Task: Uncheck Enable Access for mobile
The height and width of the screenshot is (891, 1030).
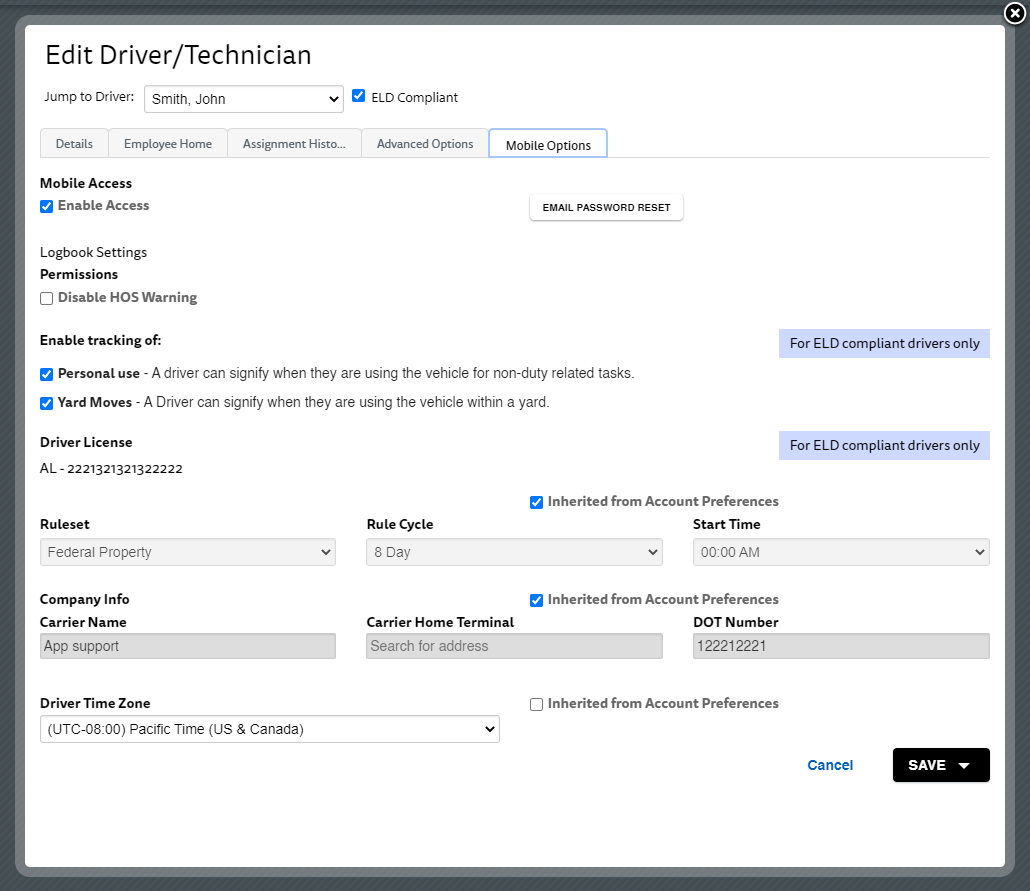Action: click(x=47, y=206)
